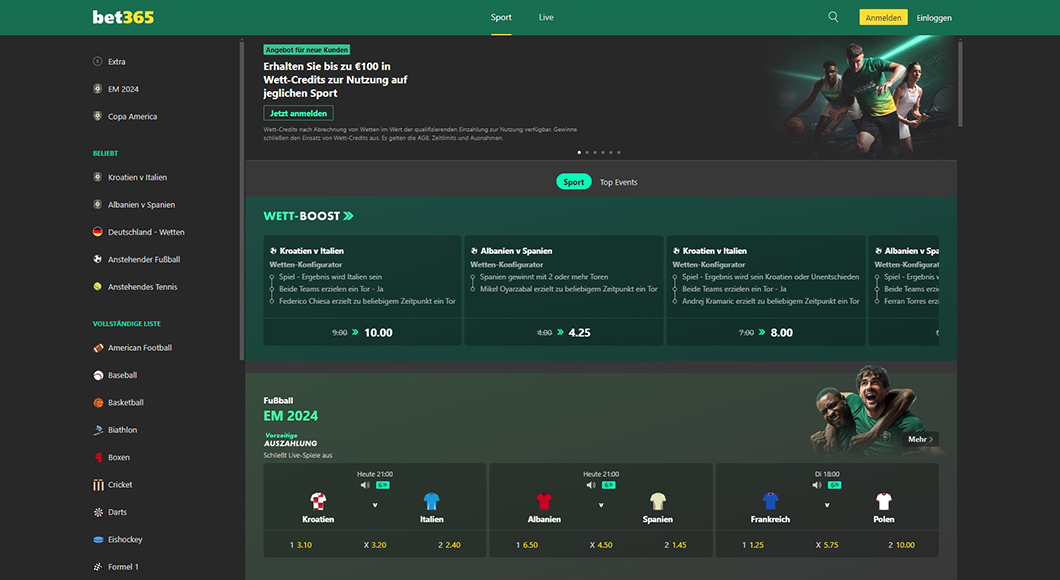The width and height of the screenshot is (1060, 580).
Task: Open the Live tab in header
Action: tap(546, 18)
